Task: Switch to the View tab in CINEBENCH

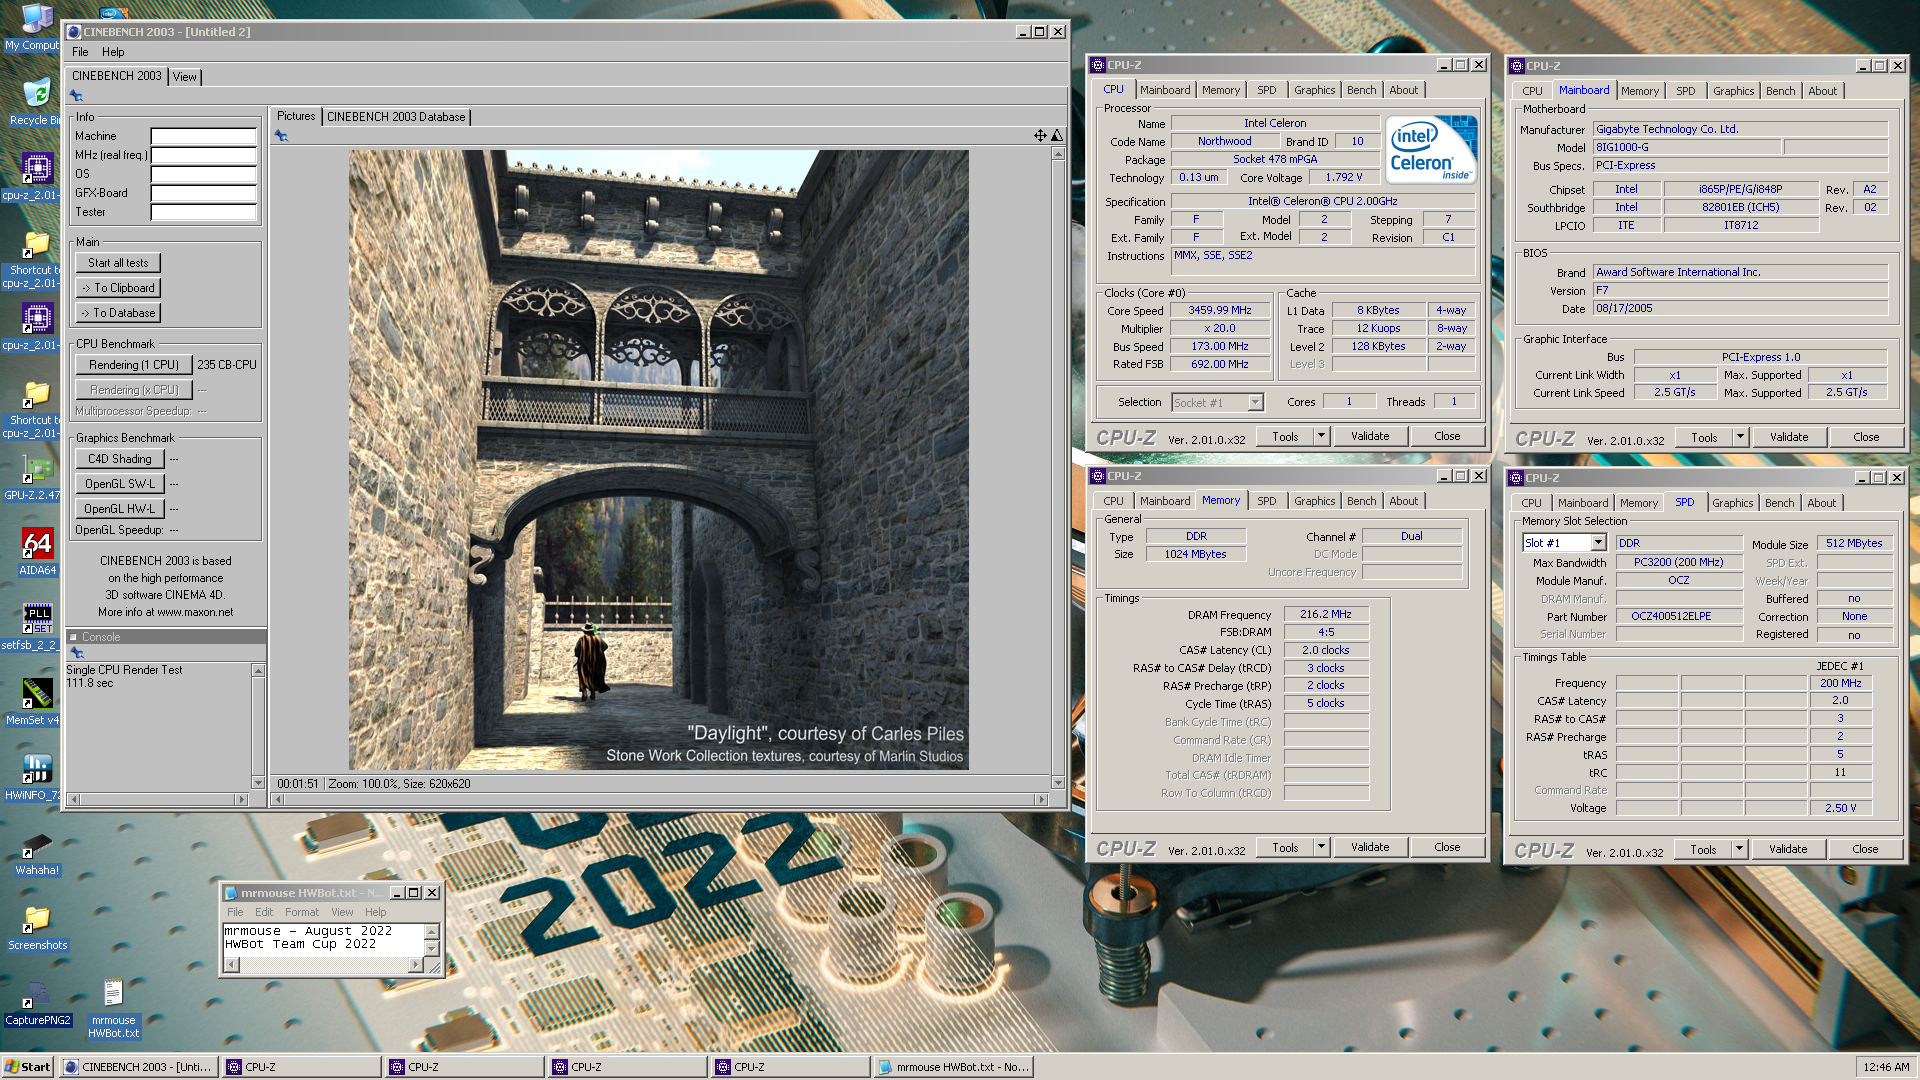Action: pyautogui.click(x=185, y=76)
